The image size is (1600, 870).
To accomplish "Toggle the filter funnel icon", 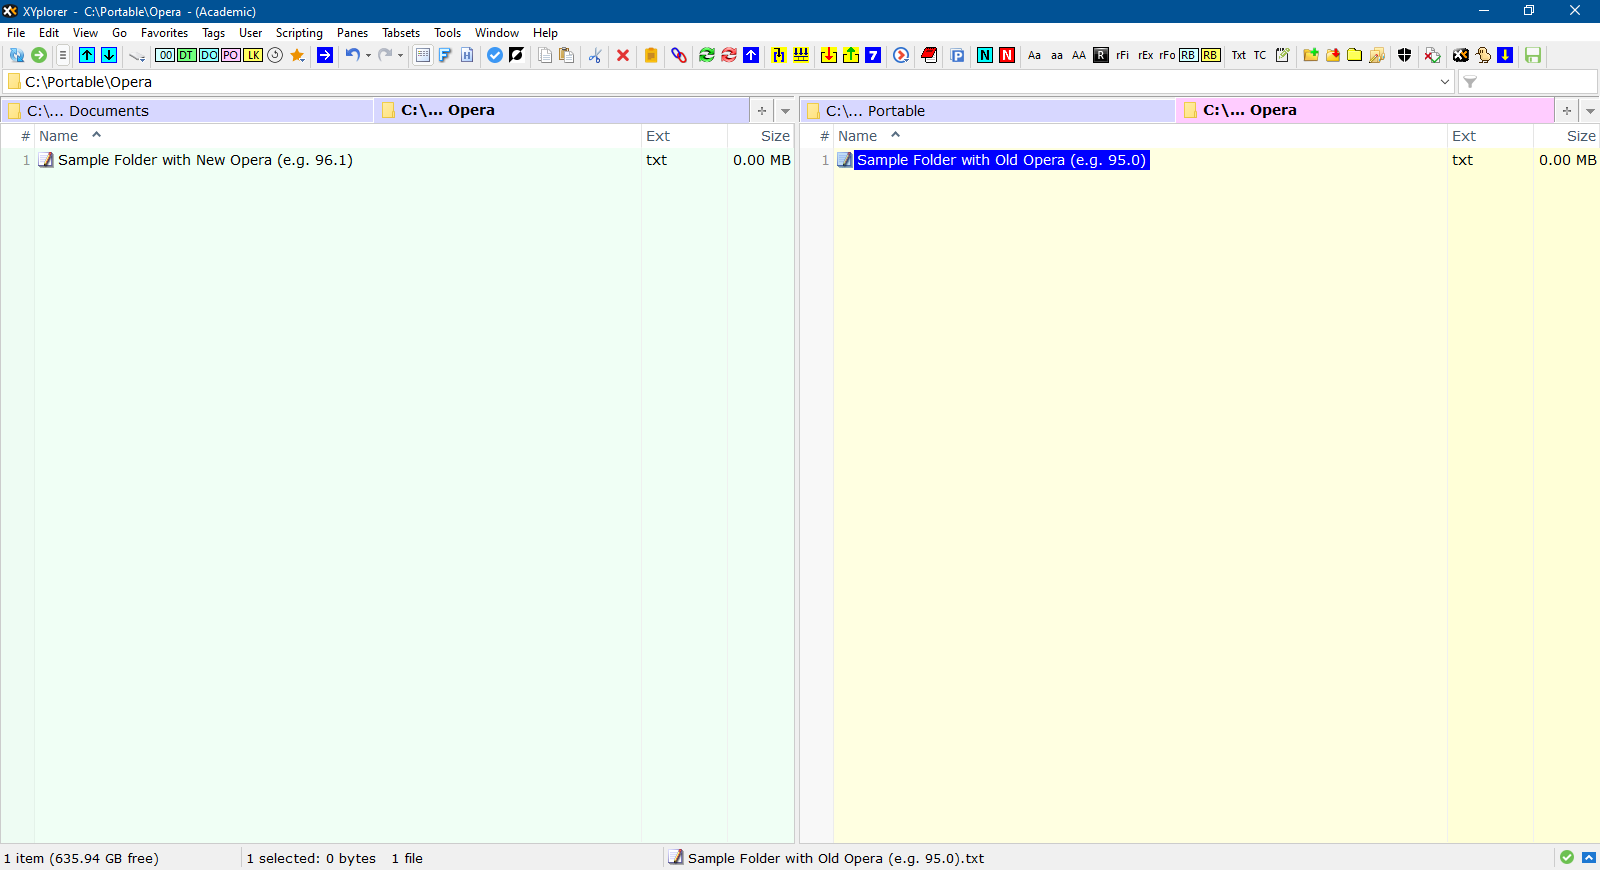I will 1470,82.
